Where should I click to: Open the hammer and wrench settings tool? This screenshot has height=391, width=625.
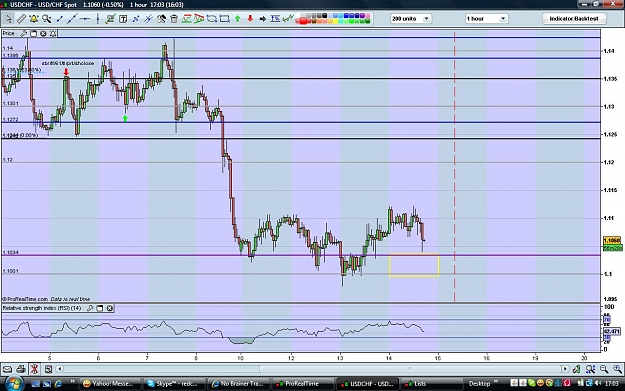(x=161, y=18)
